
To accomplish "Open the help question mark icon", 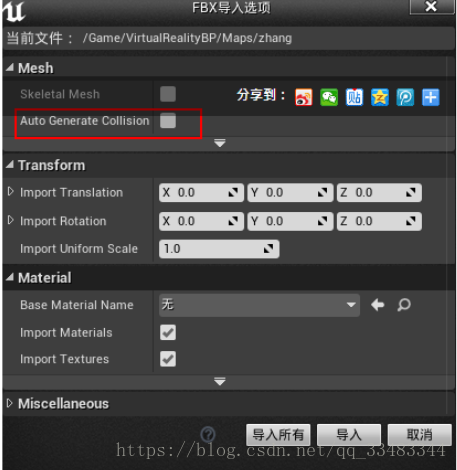I will click(x=208, y=434).
